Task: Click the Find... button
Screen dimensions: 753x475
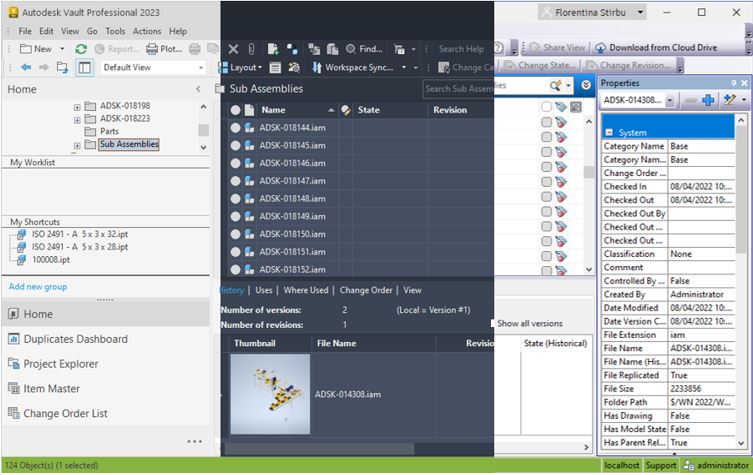Action: tap(364, 49)
